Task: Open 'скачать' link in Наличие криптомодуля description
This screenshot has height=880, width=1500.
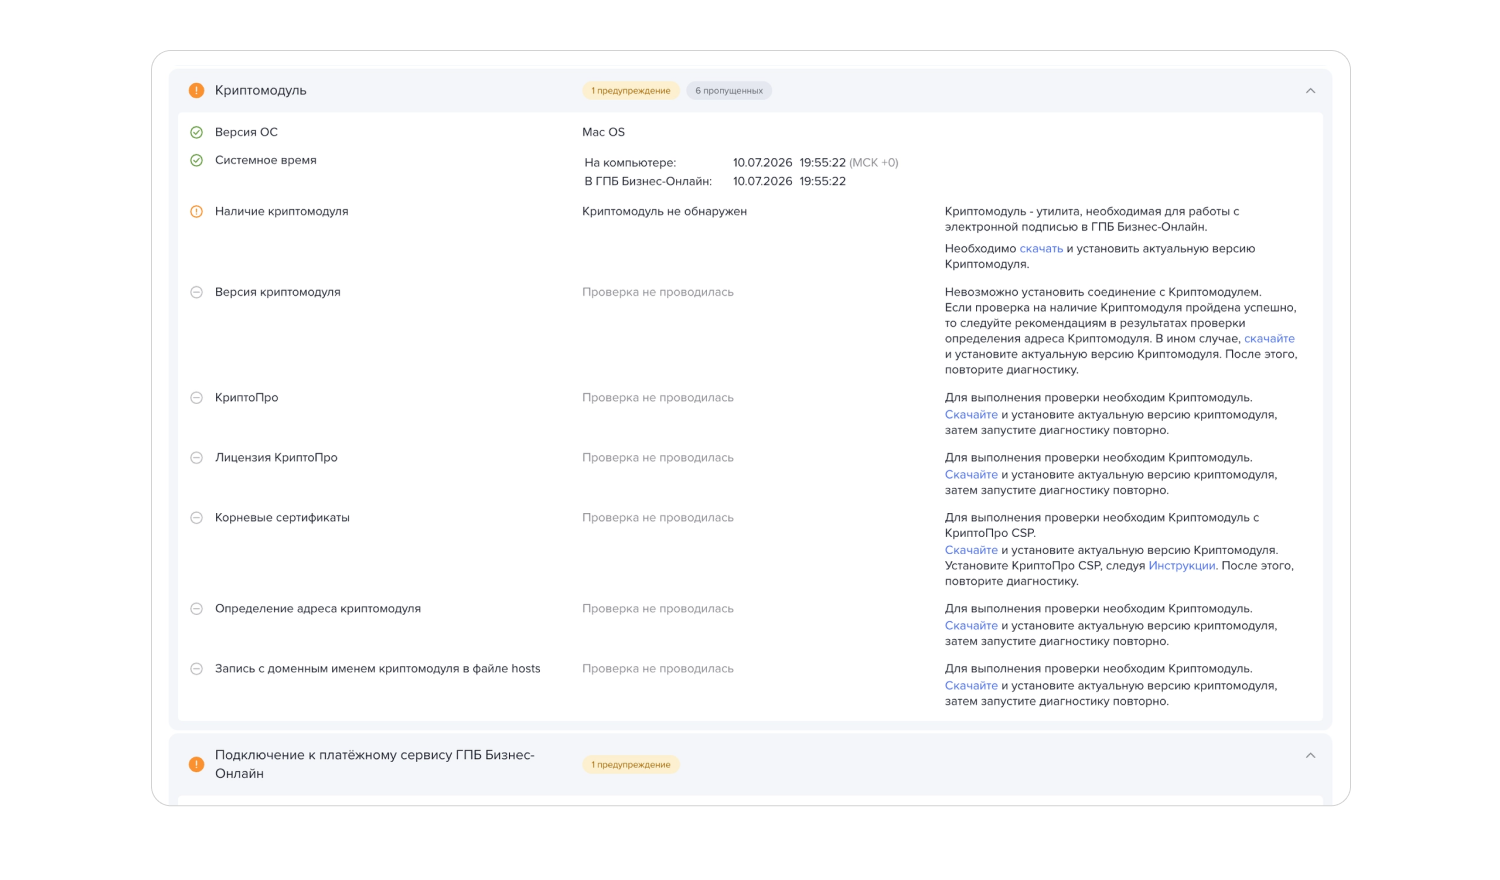Action: 1041,249
